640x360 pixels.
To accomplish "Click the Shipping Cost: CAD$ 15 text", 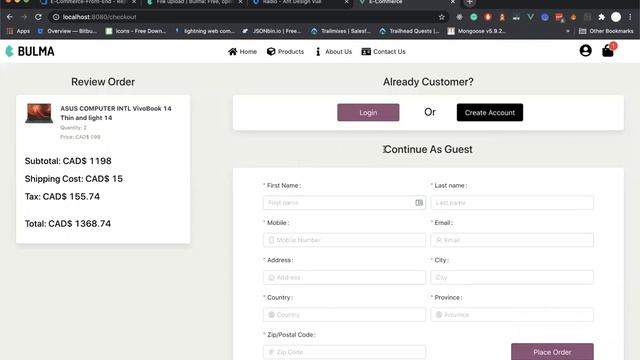I will (73, 179).
